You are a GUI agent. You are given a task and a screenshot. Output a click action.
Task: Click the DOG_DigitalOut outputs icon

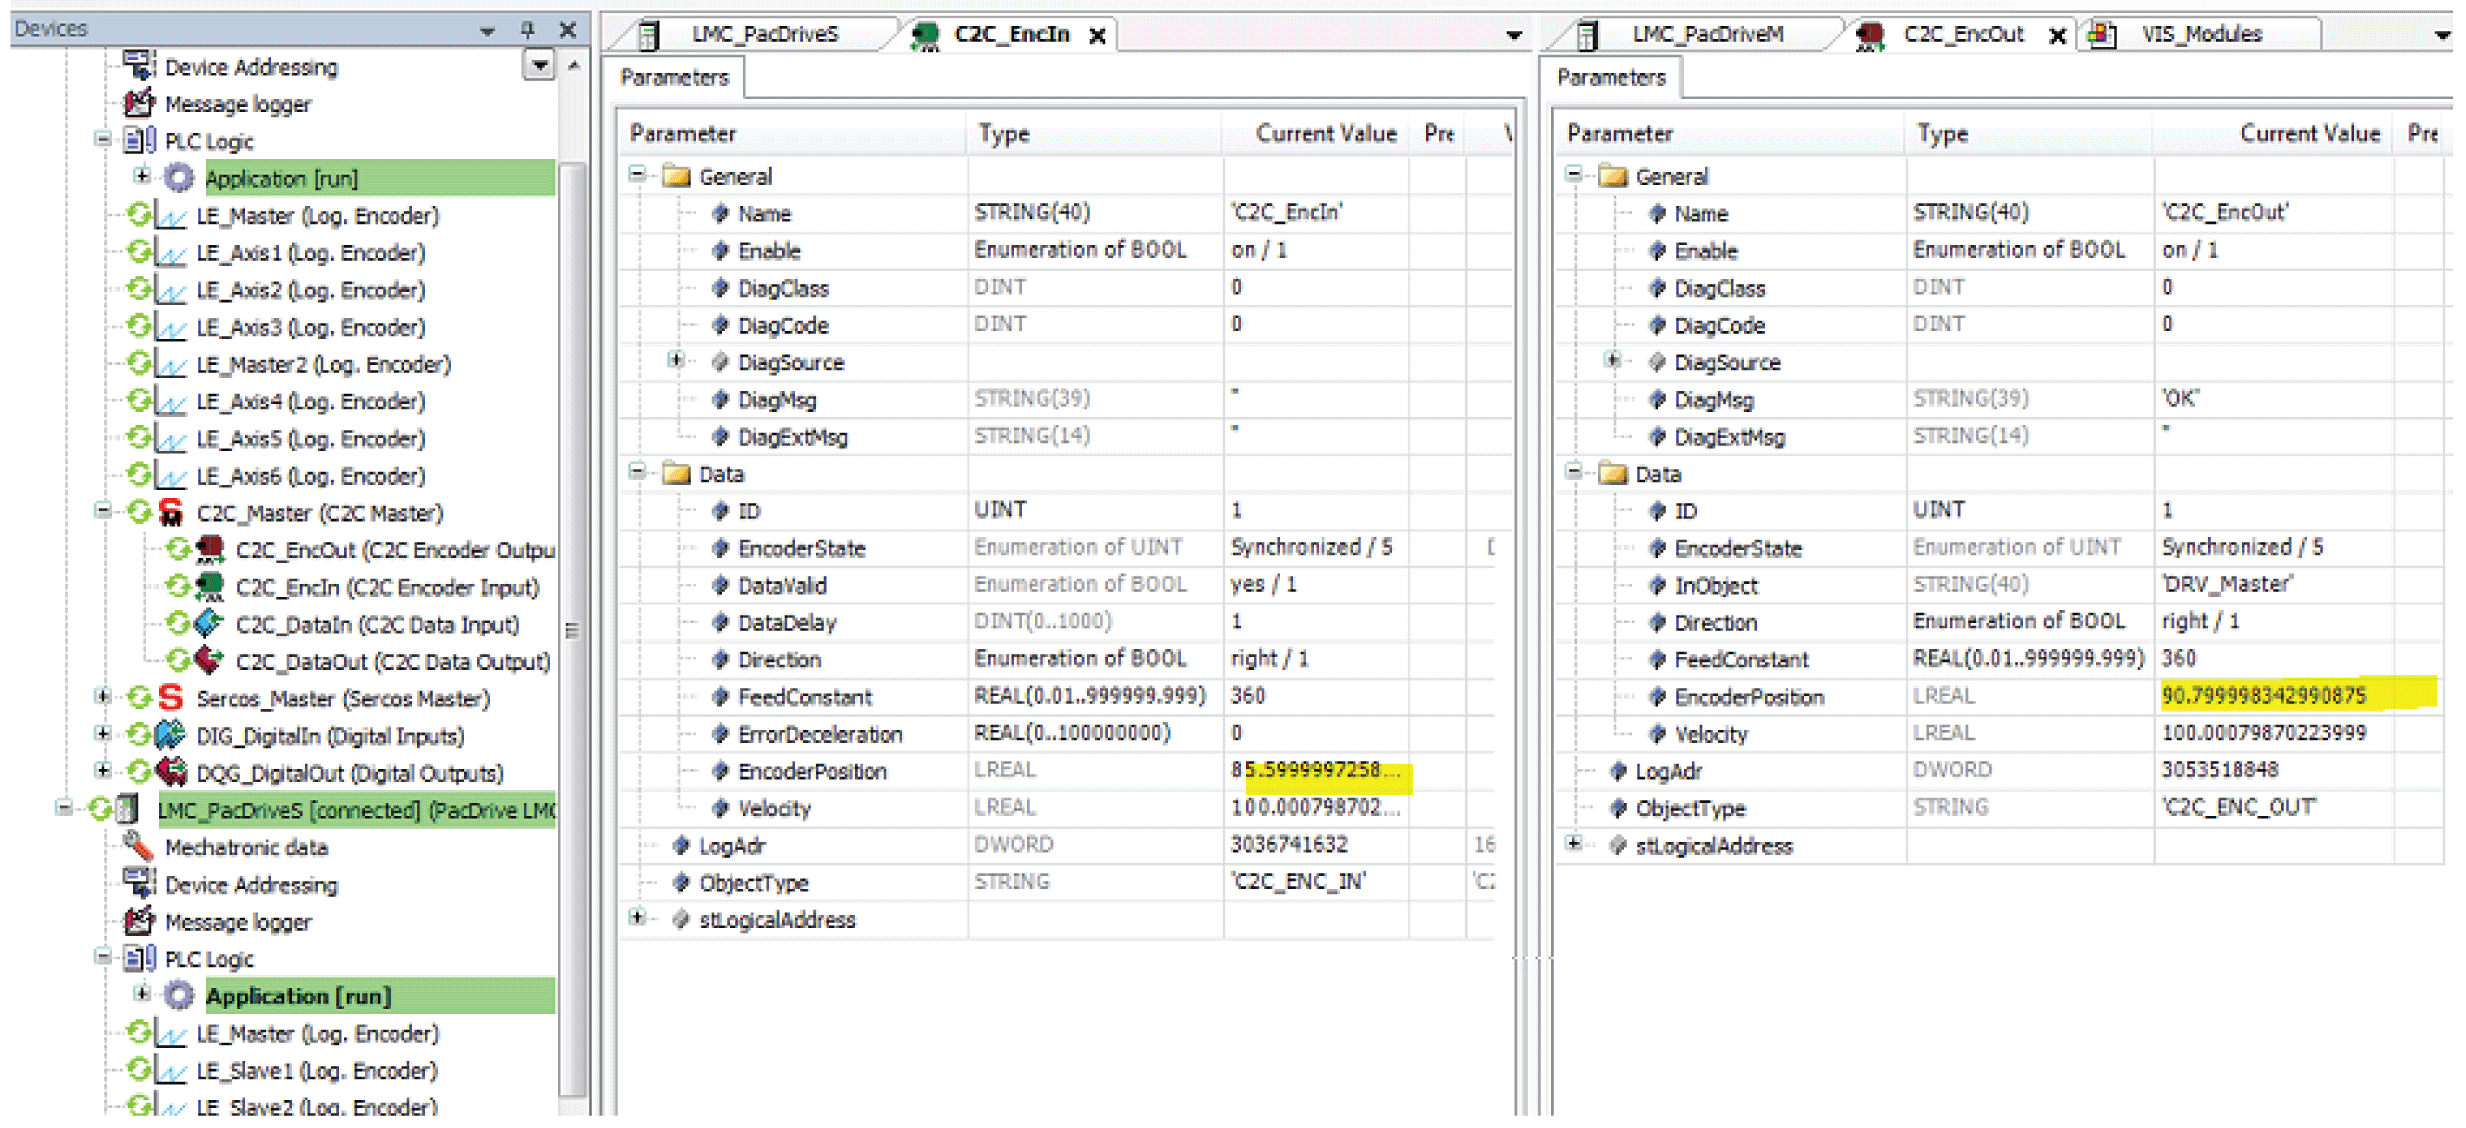pyautogui.click(x=171, y=773)
